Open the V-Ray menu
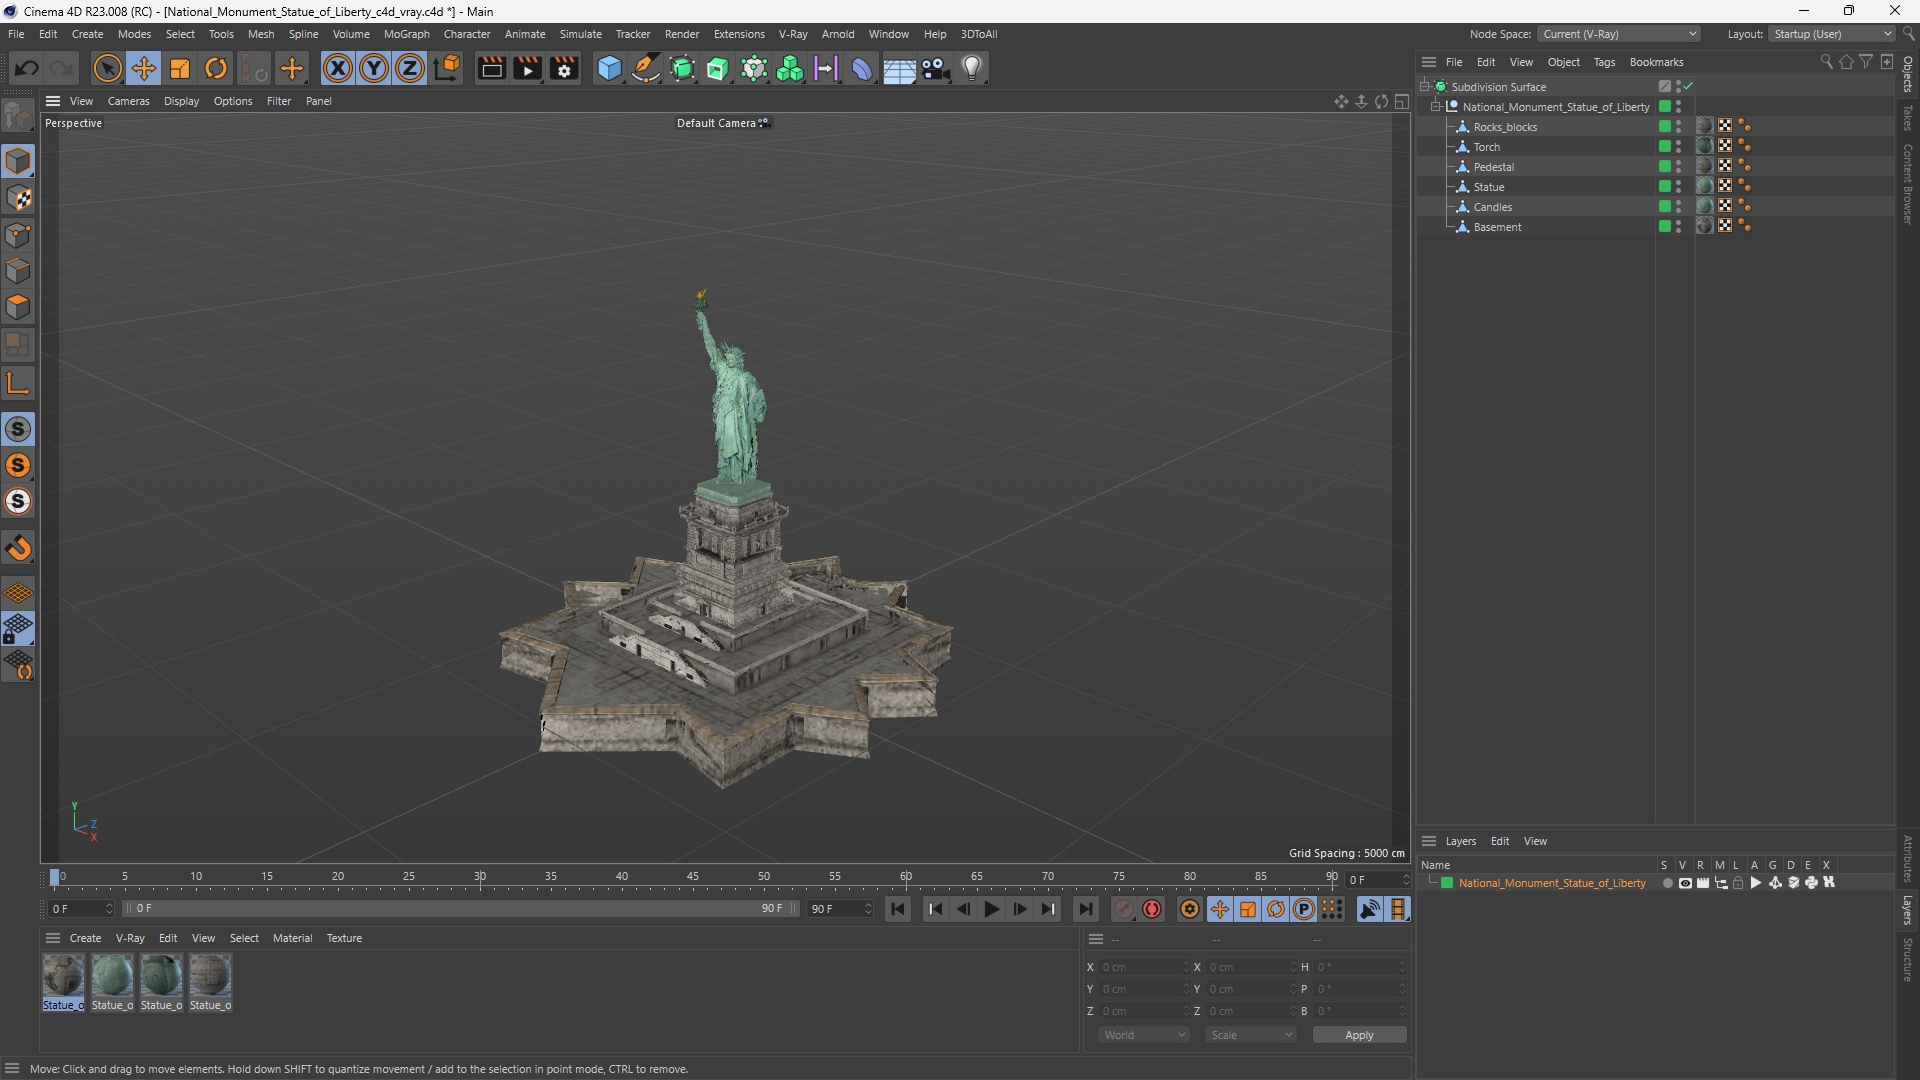1920x1080 pixels. click(793, 34)
